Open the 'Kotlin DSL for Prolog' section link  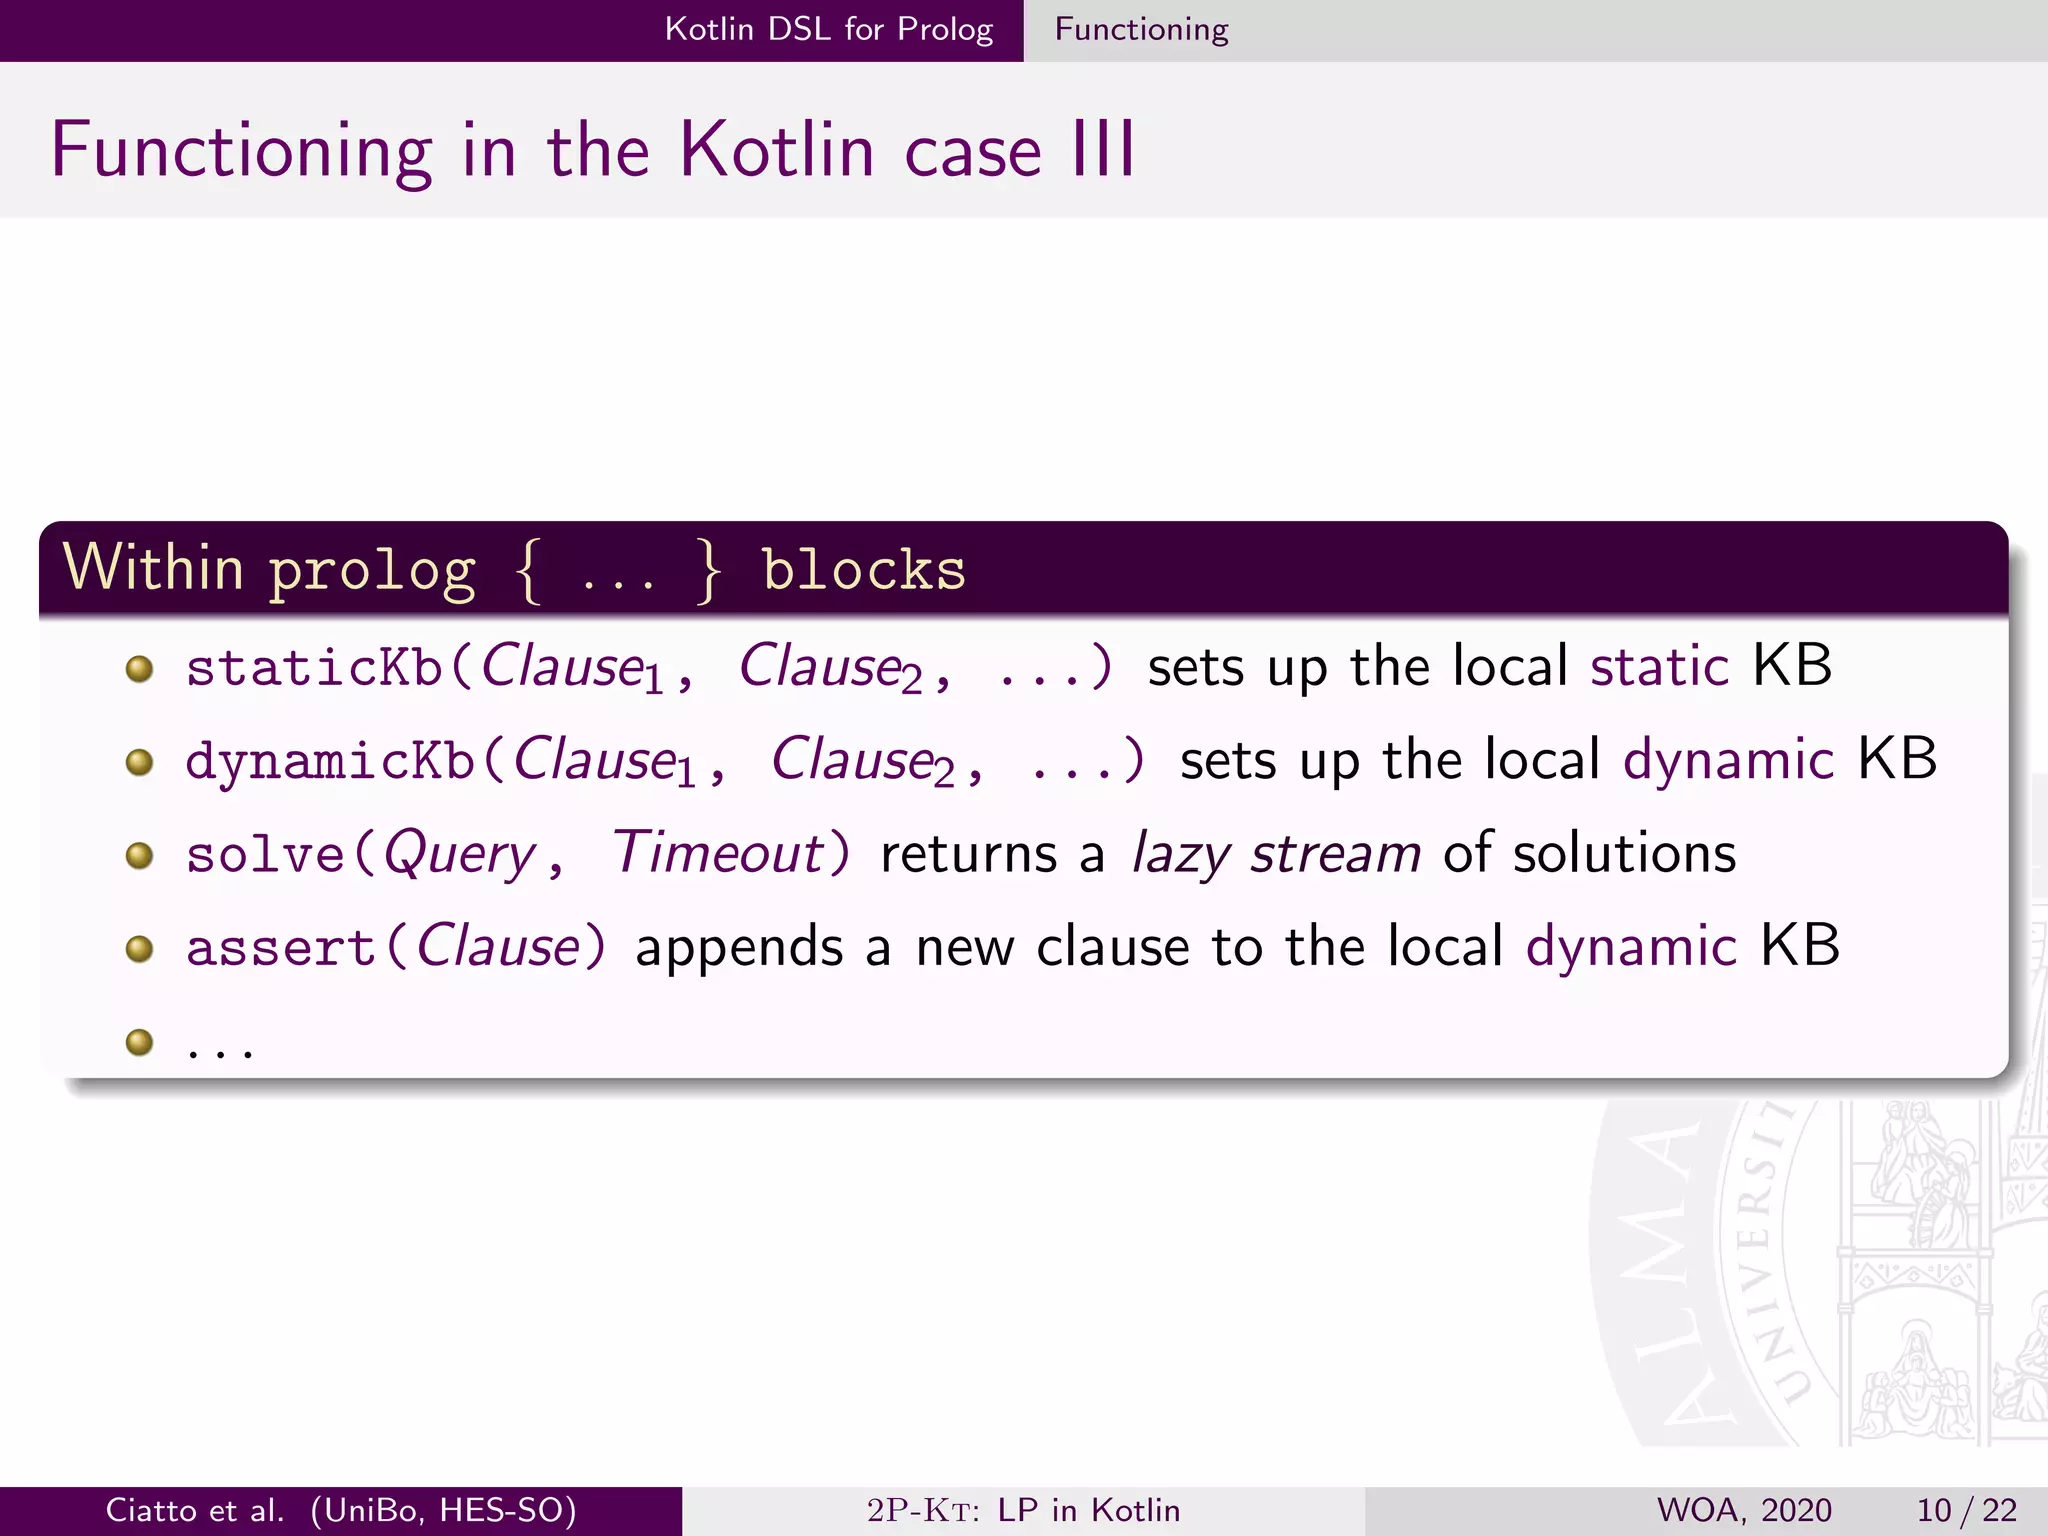[829, 30]
